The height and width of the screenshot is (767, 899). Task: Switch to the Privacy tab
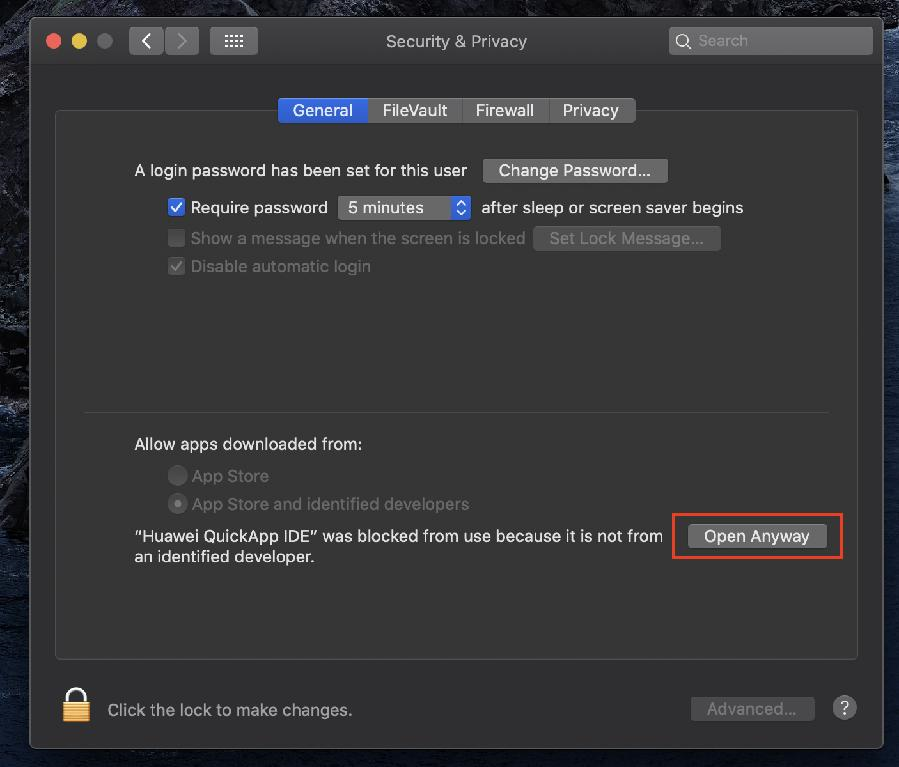591,110
